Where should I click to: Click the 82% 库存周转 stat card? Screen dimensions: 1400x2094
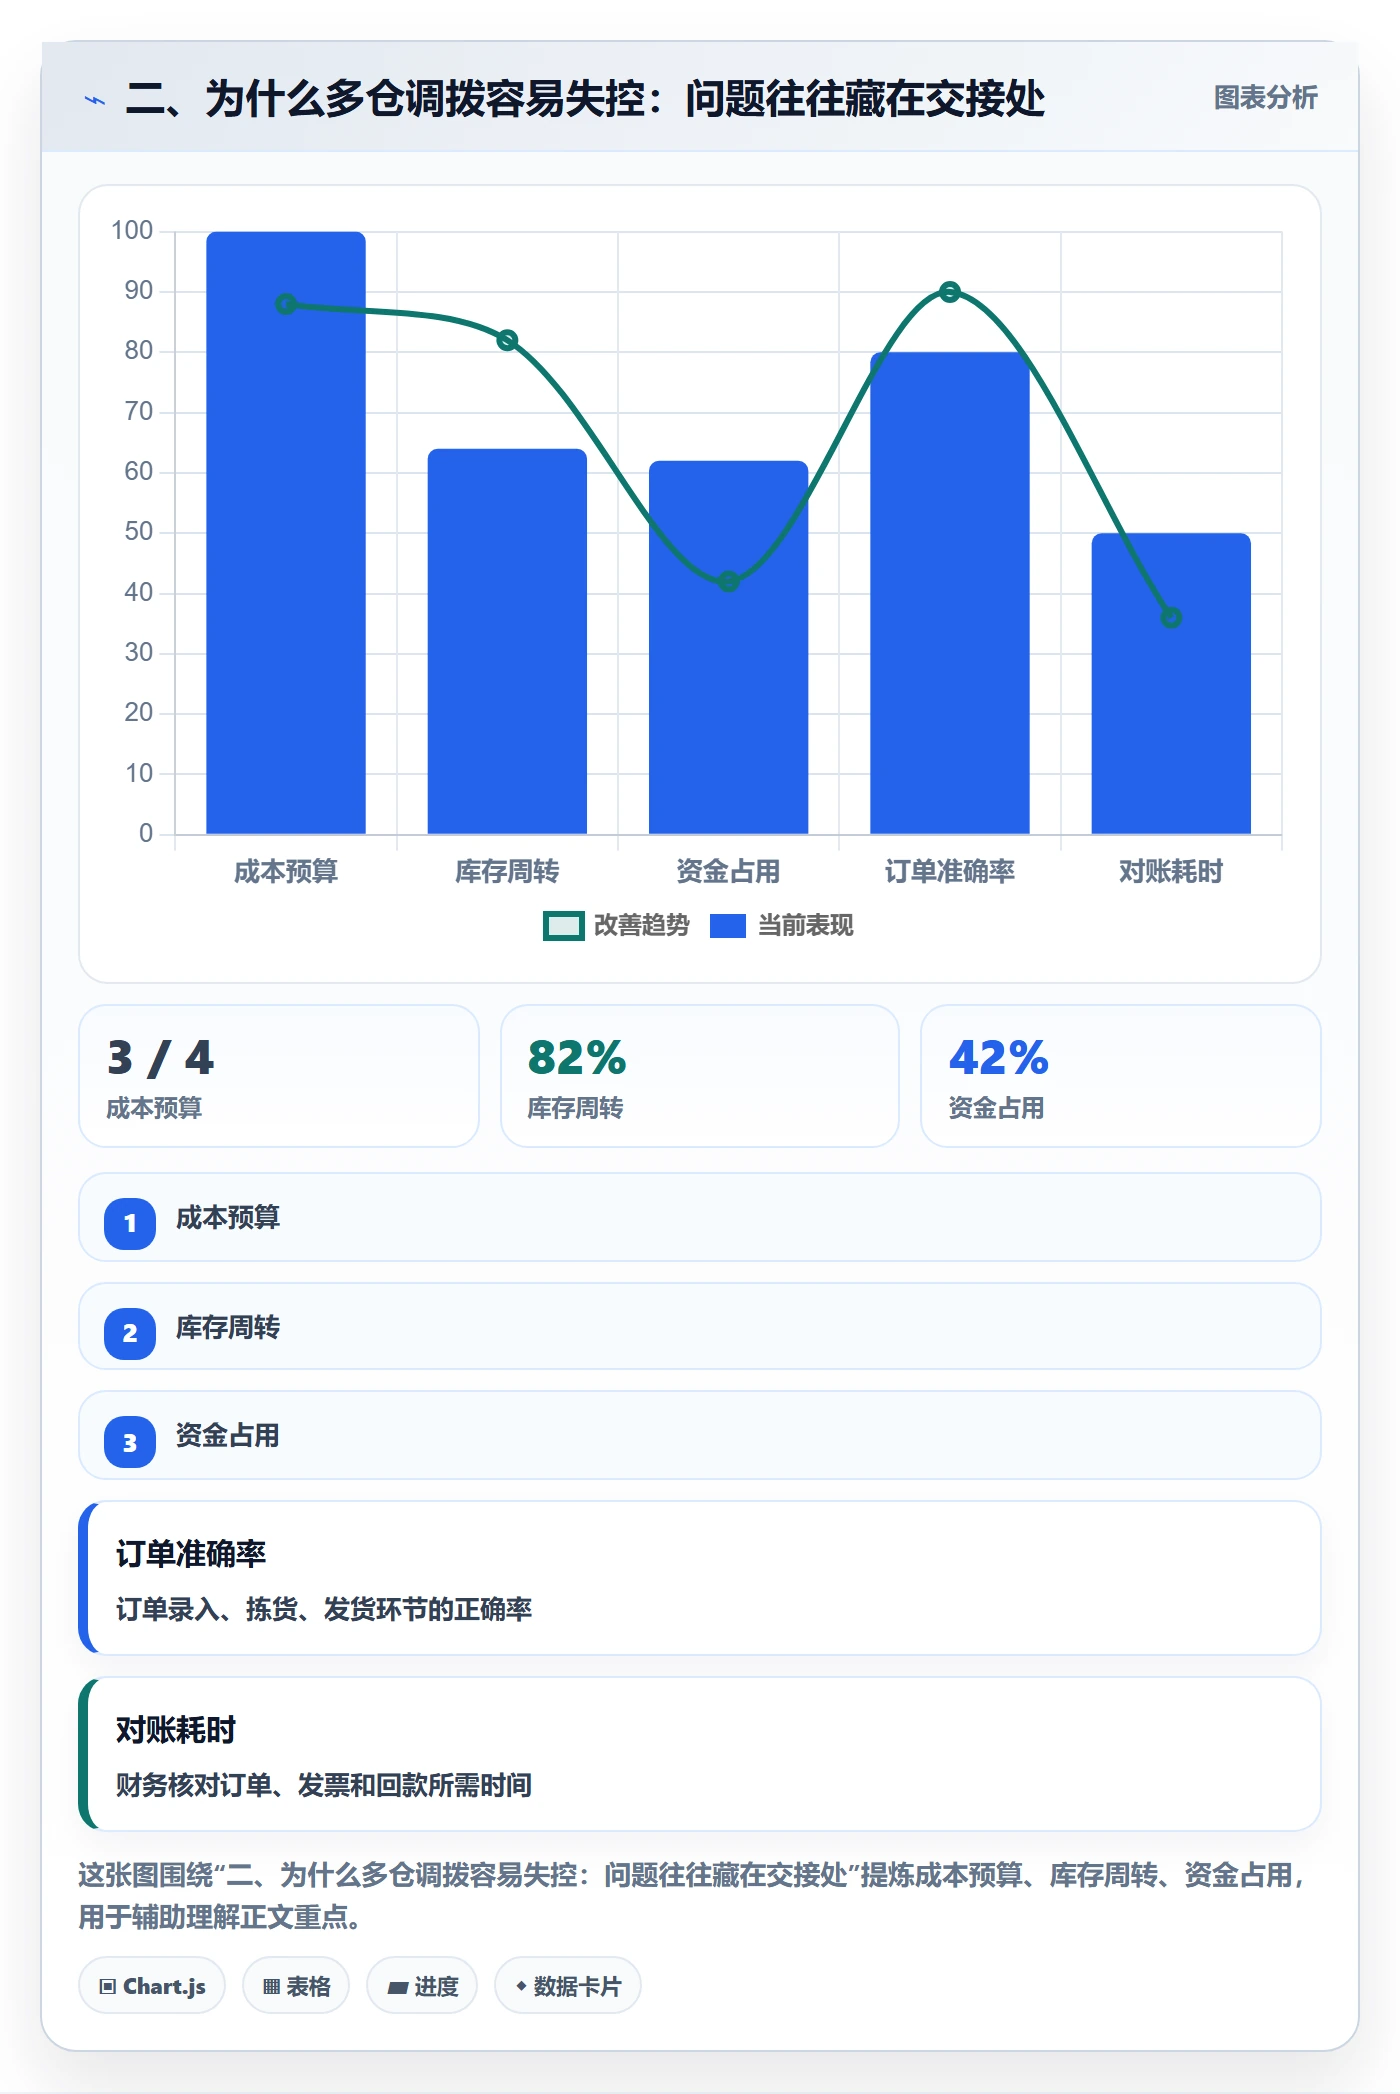pyautogui.click(x=700, y=1076)
